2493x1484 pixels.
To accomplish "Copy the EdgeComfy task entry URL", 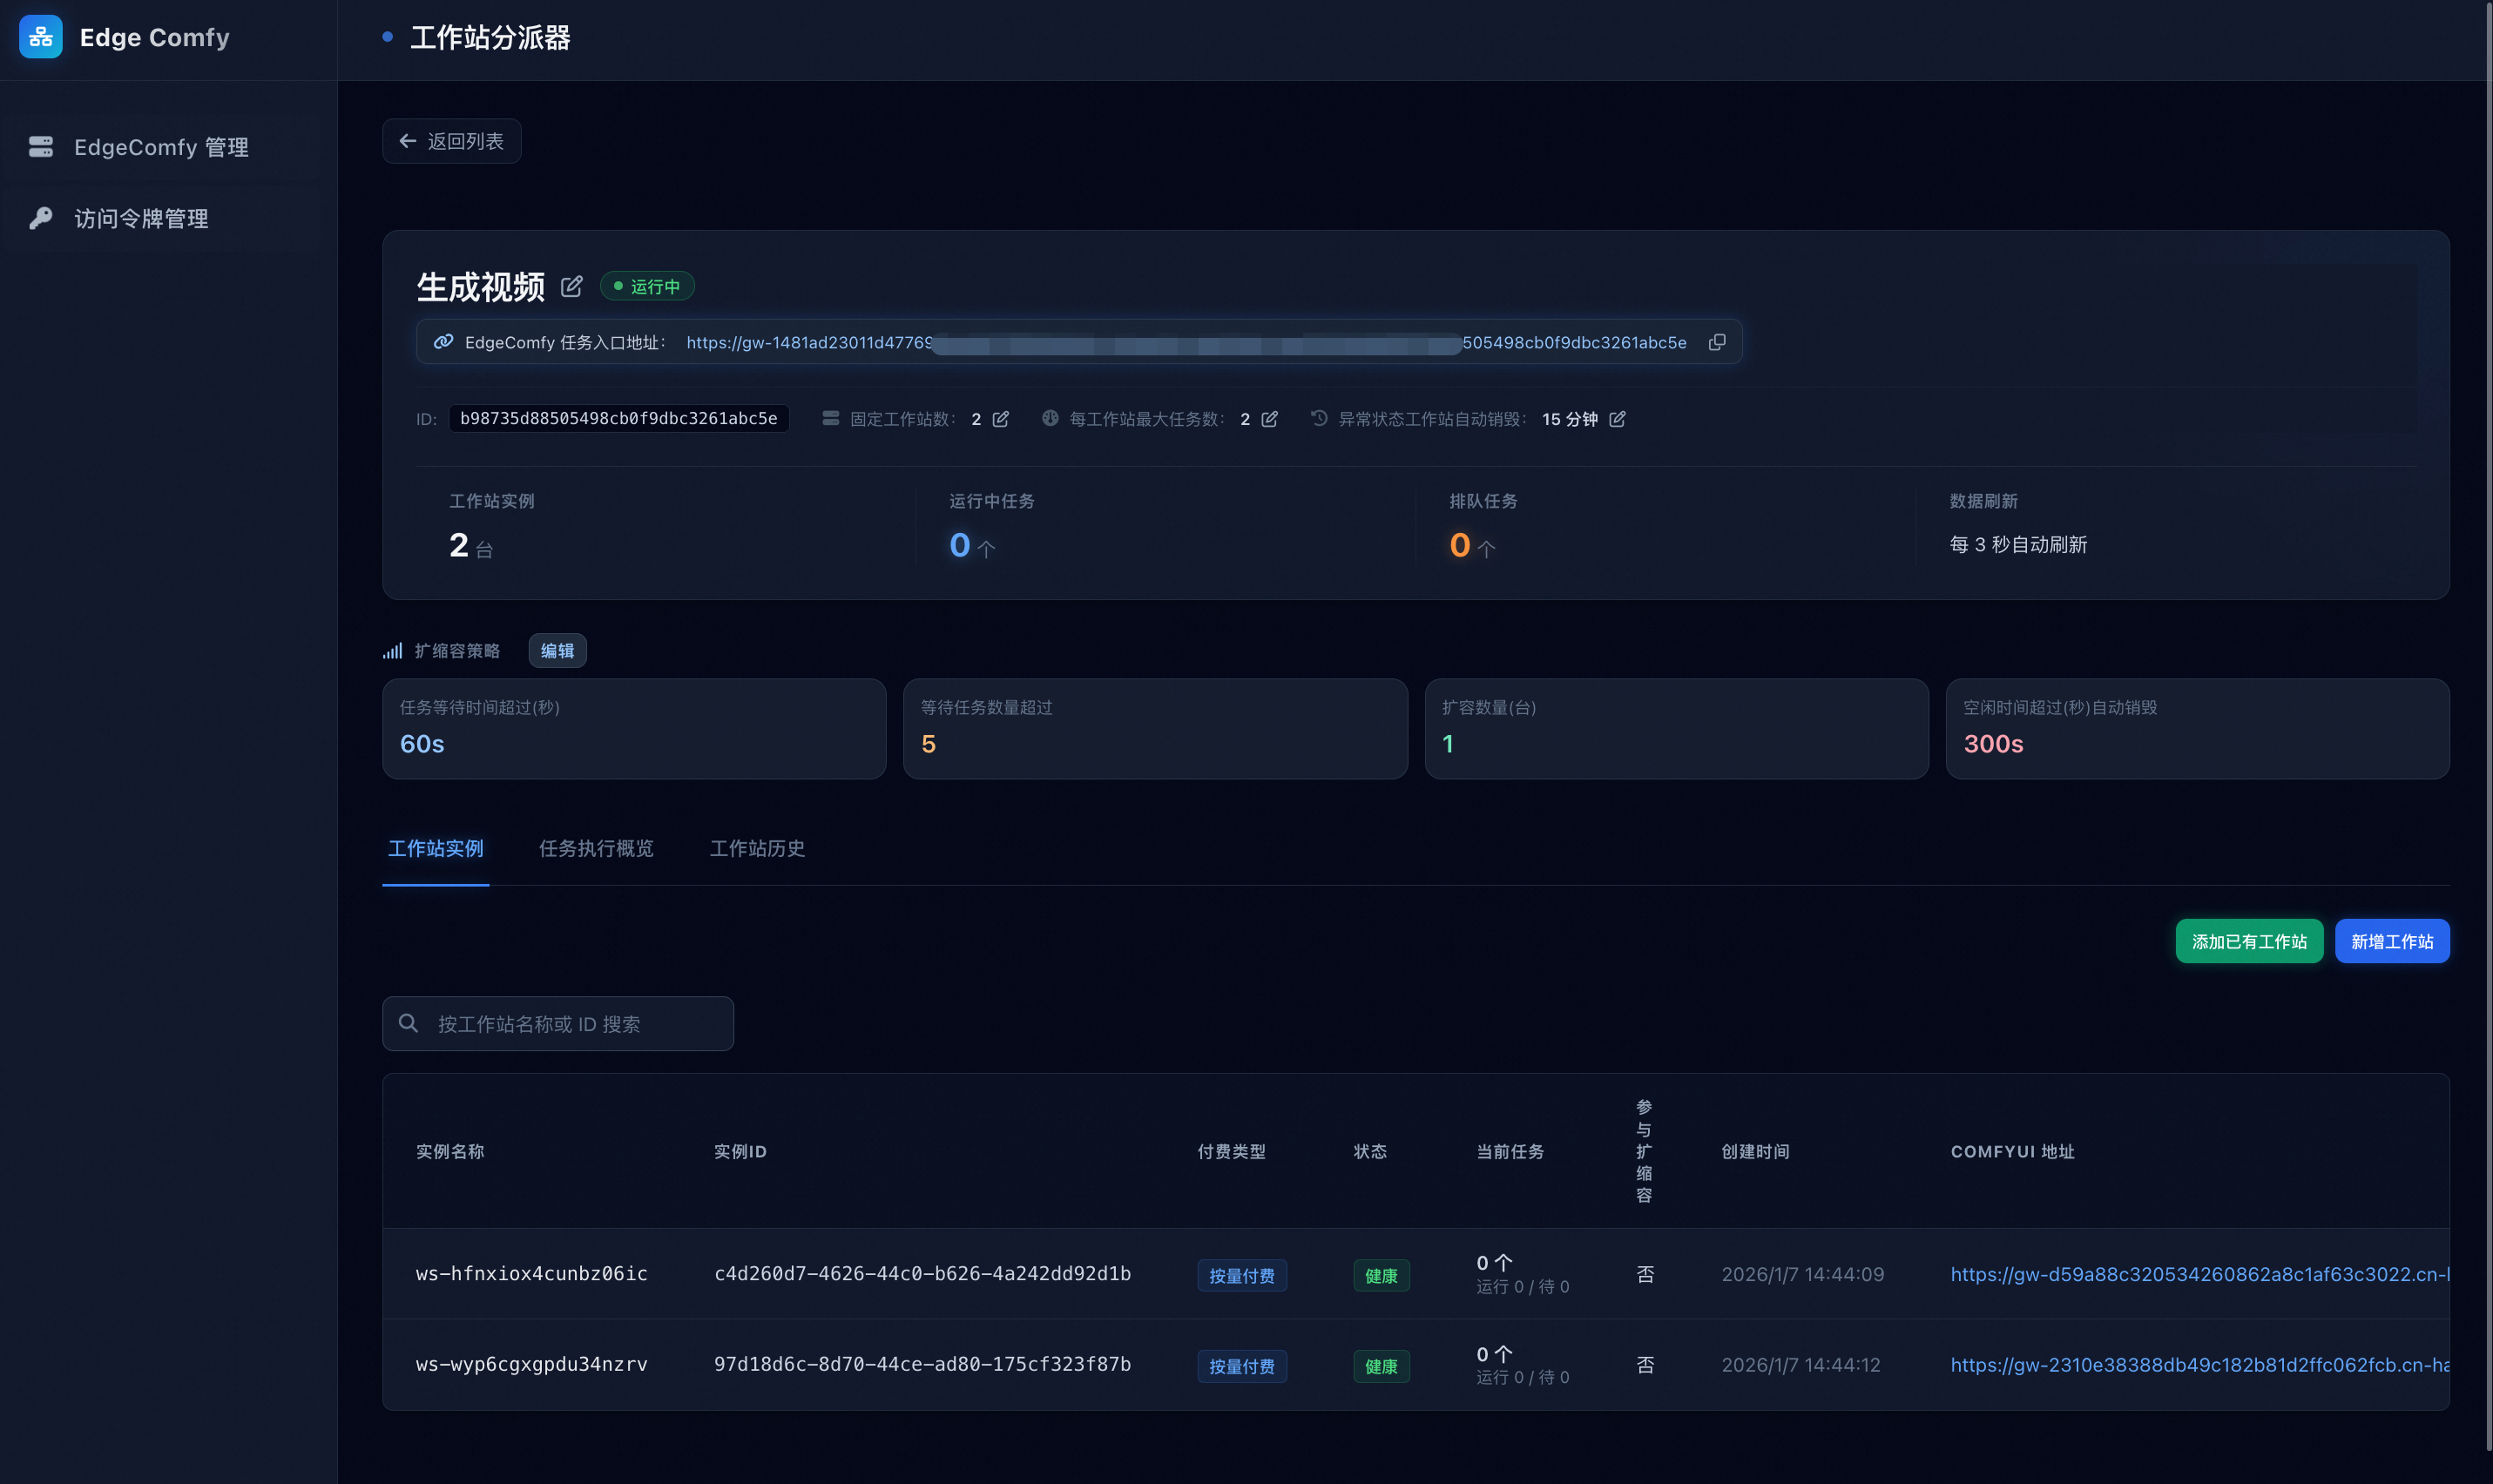I will pyautogui.click(x=1716, y=342).
